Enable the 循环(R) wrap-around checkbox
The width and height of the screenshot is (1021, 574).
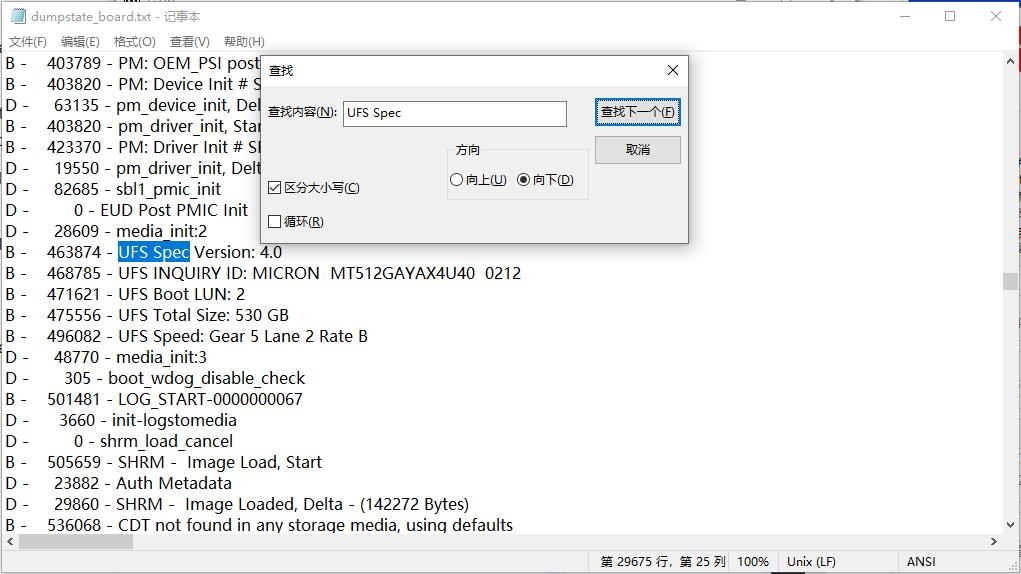click(296, 221)
